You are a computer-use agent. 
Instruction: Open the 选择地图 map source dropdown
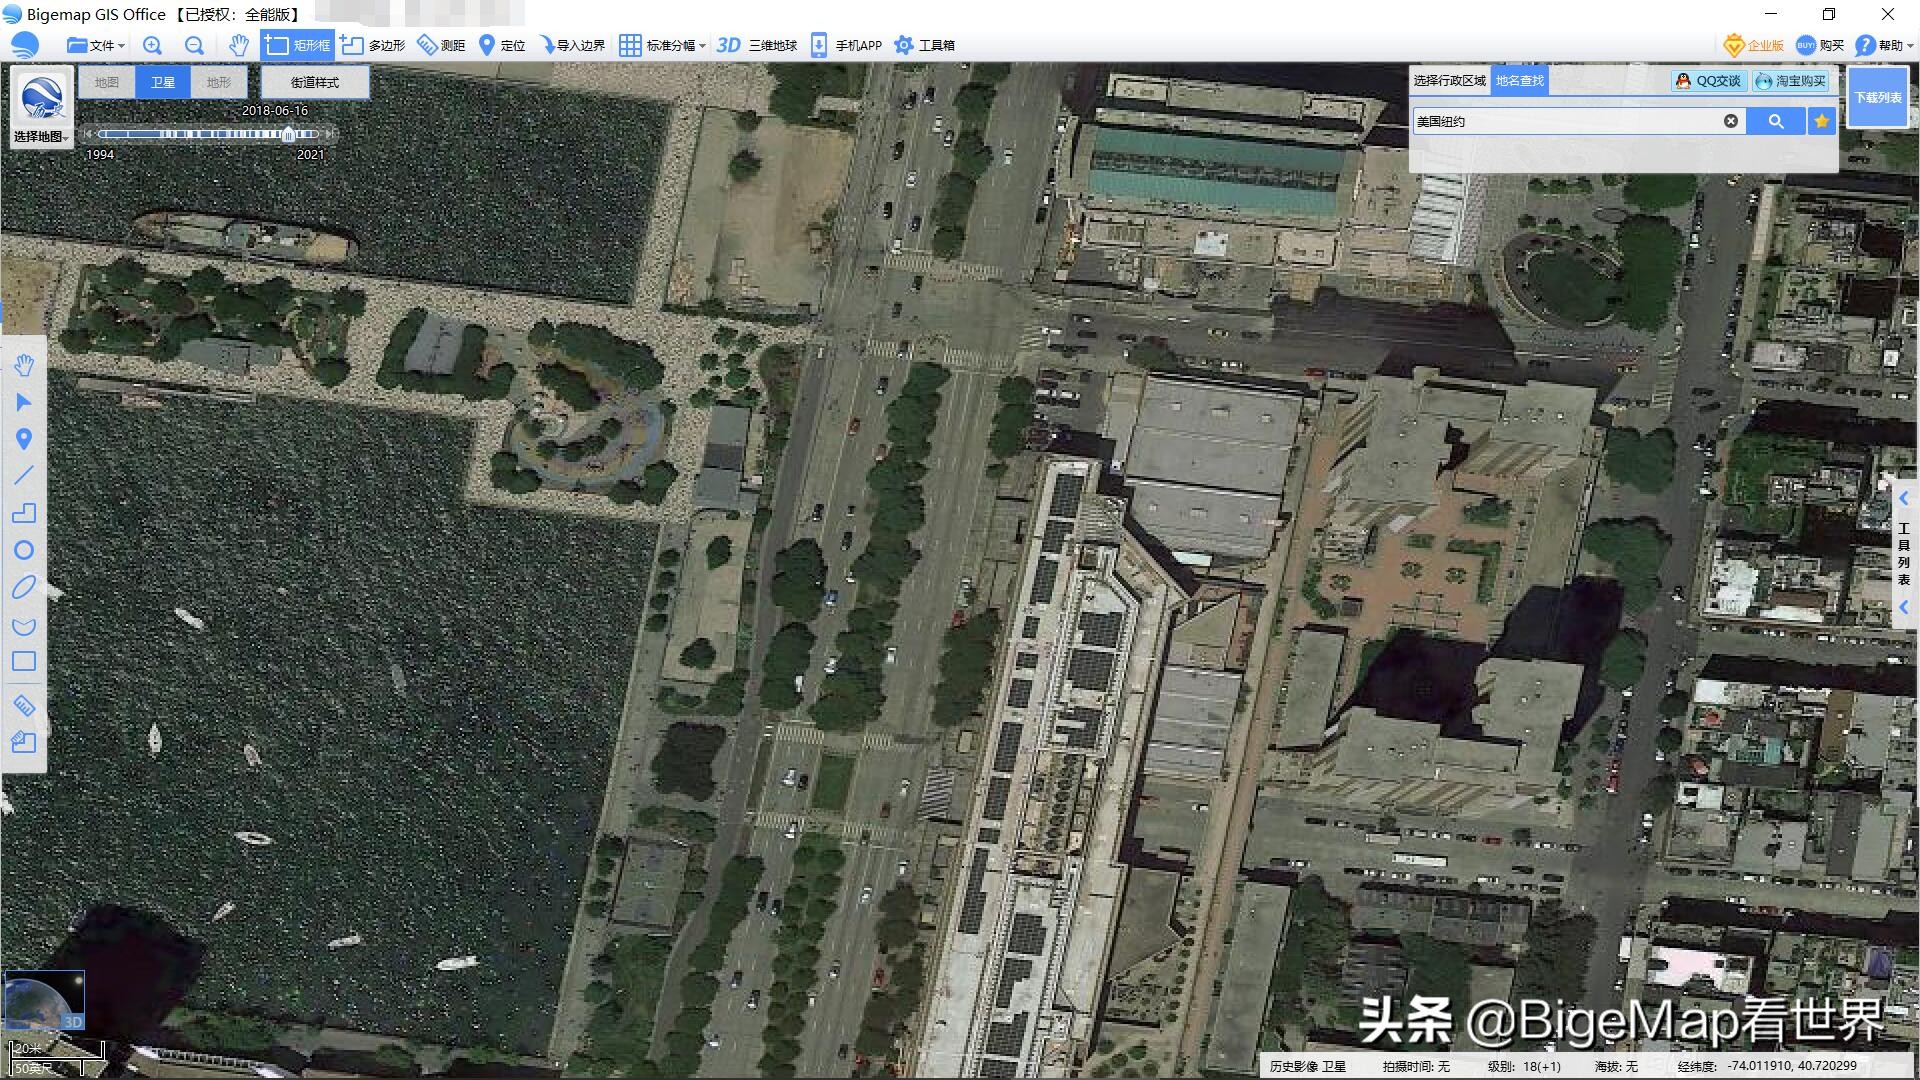(x=41, y=136)
